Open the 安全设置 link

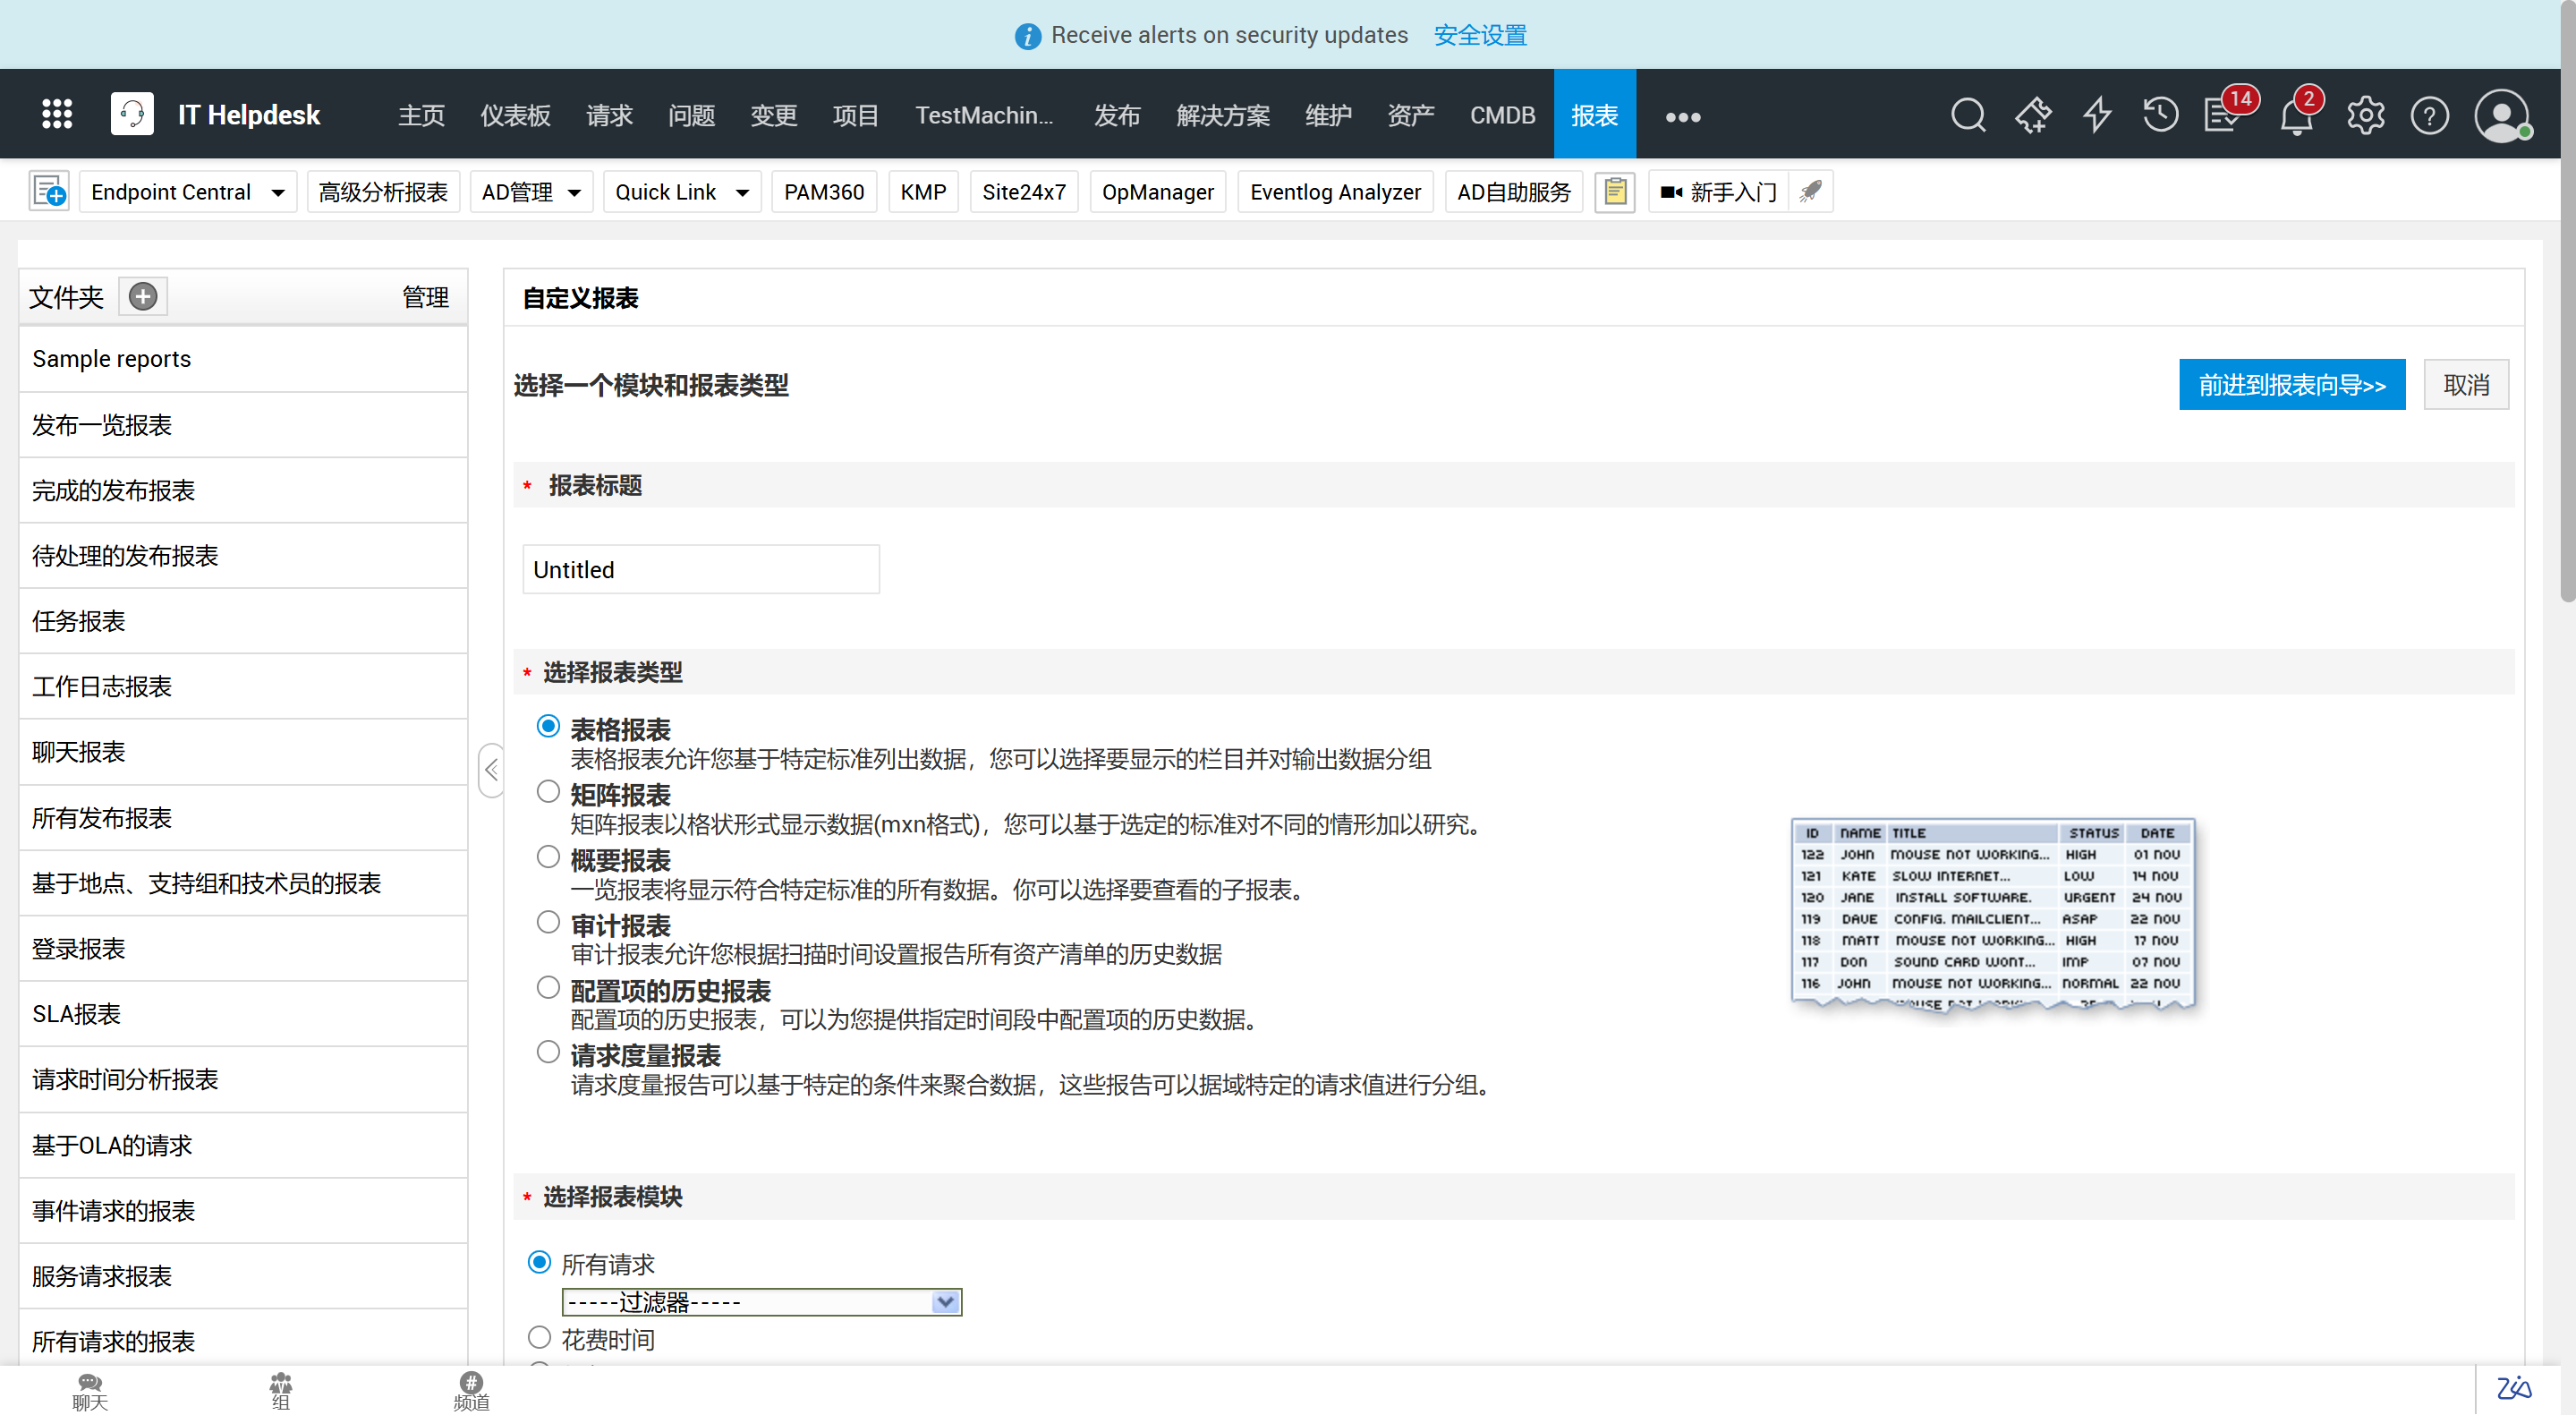[x=1479, y=35]
